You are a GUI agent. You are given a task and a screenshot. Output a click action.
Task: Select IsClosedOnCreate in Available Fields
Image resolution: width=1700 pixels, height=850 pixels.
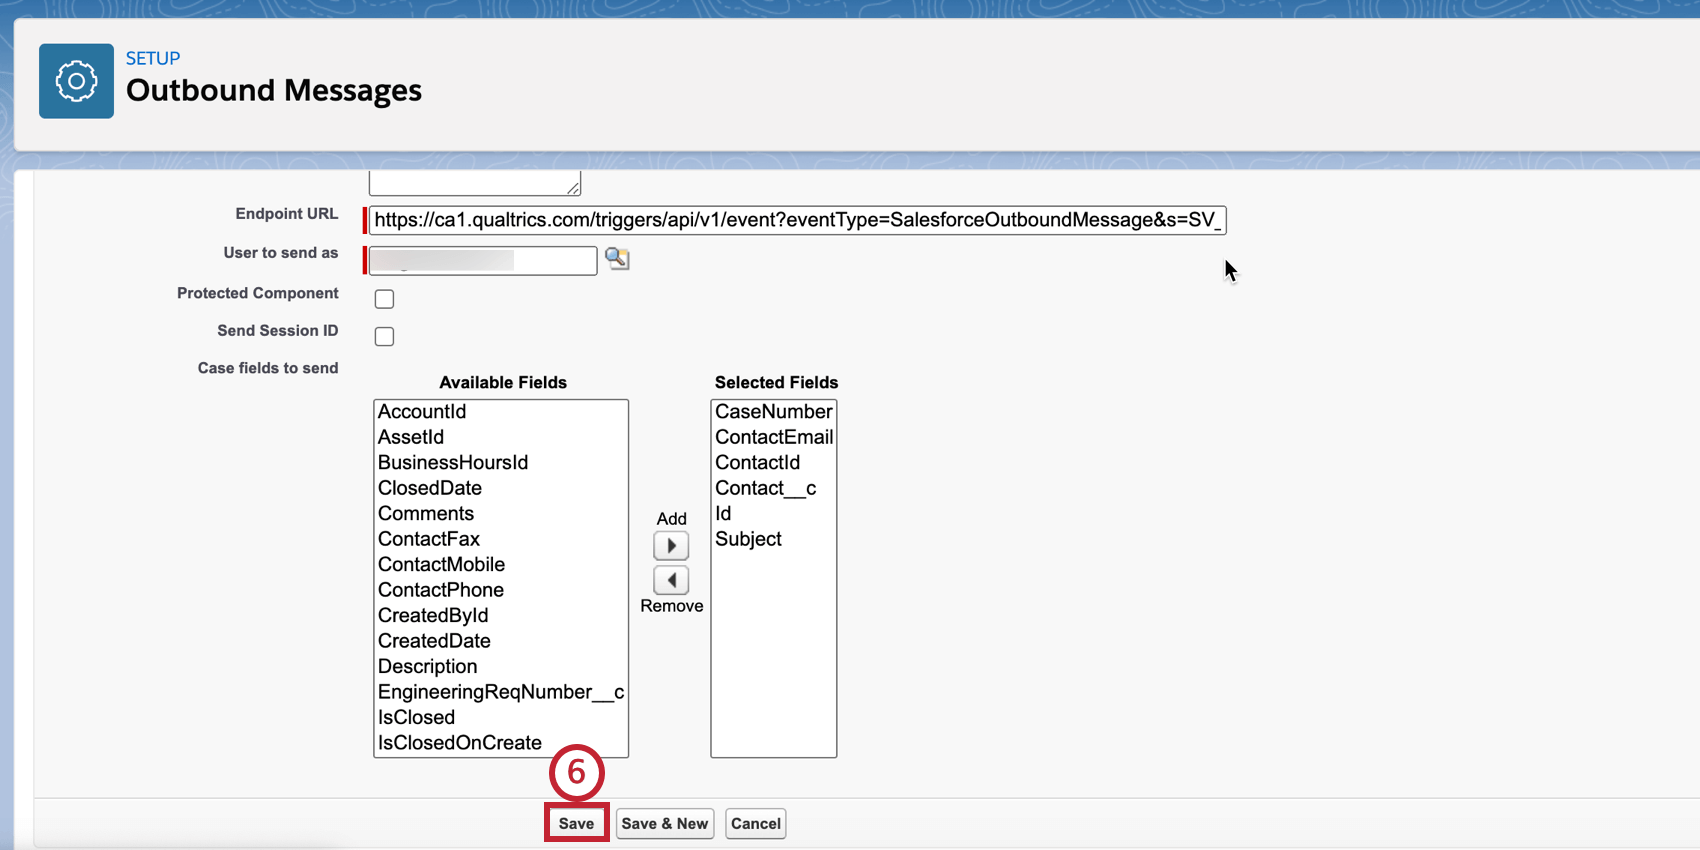501,743
